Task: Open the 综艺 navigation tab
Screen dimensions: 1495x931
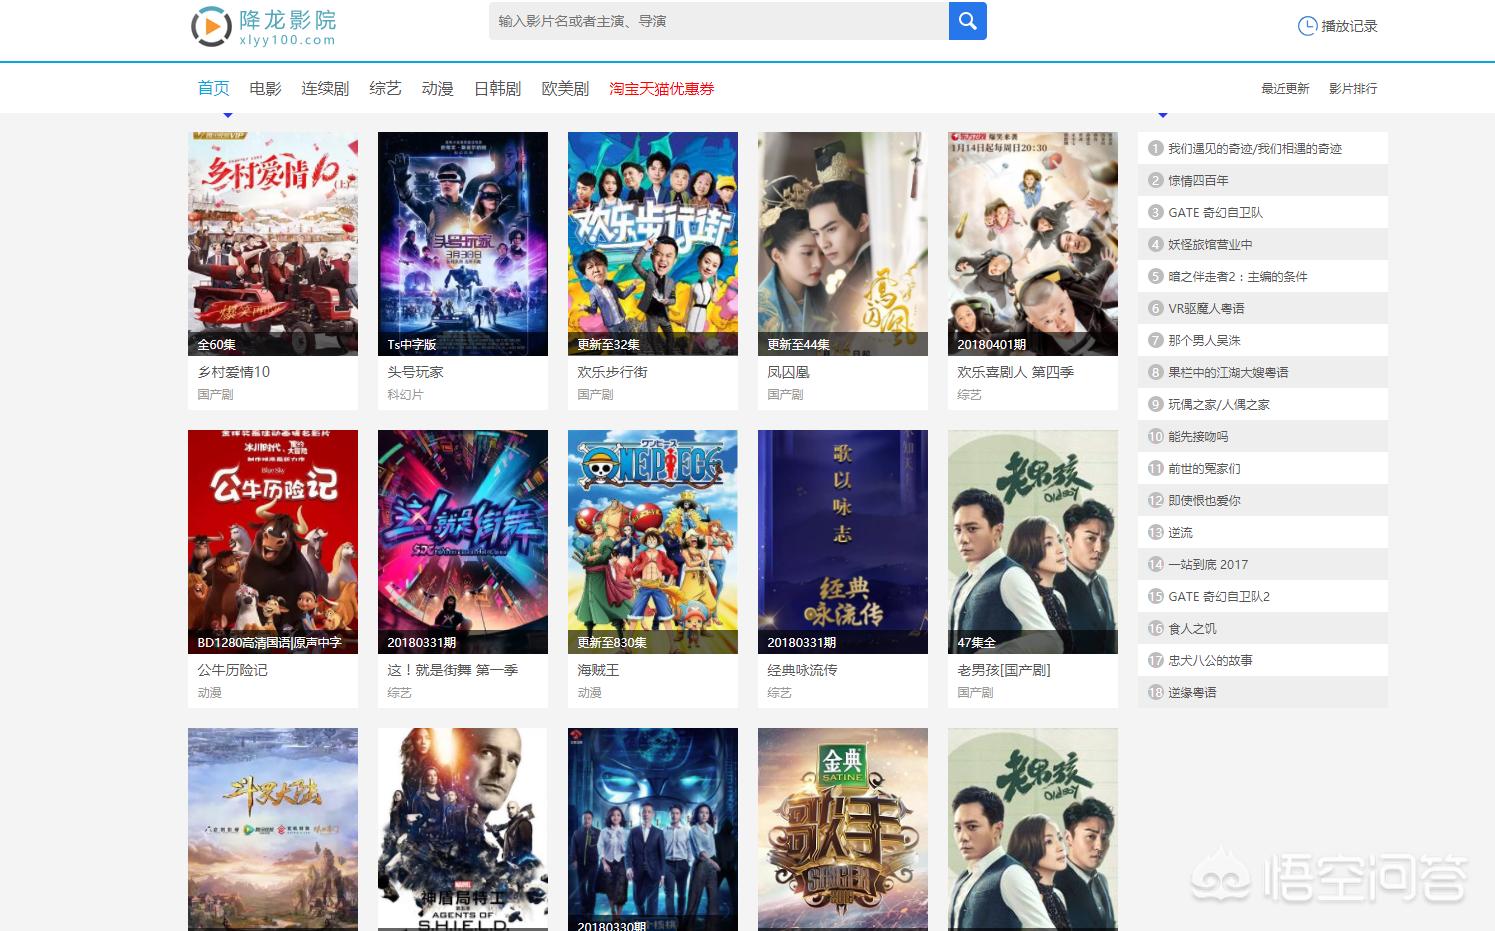Action: [385, 88]
